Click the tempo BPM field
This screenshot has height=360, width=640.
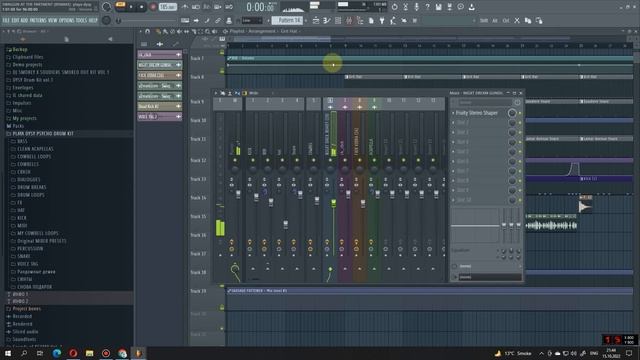point(168,7)
